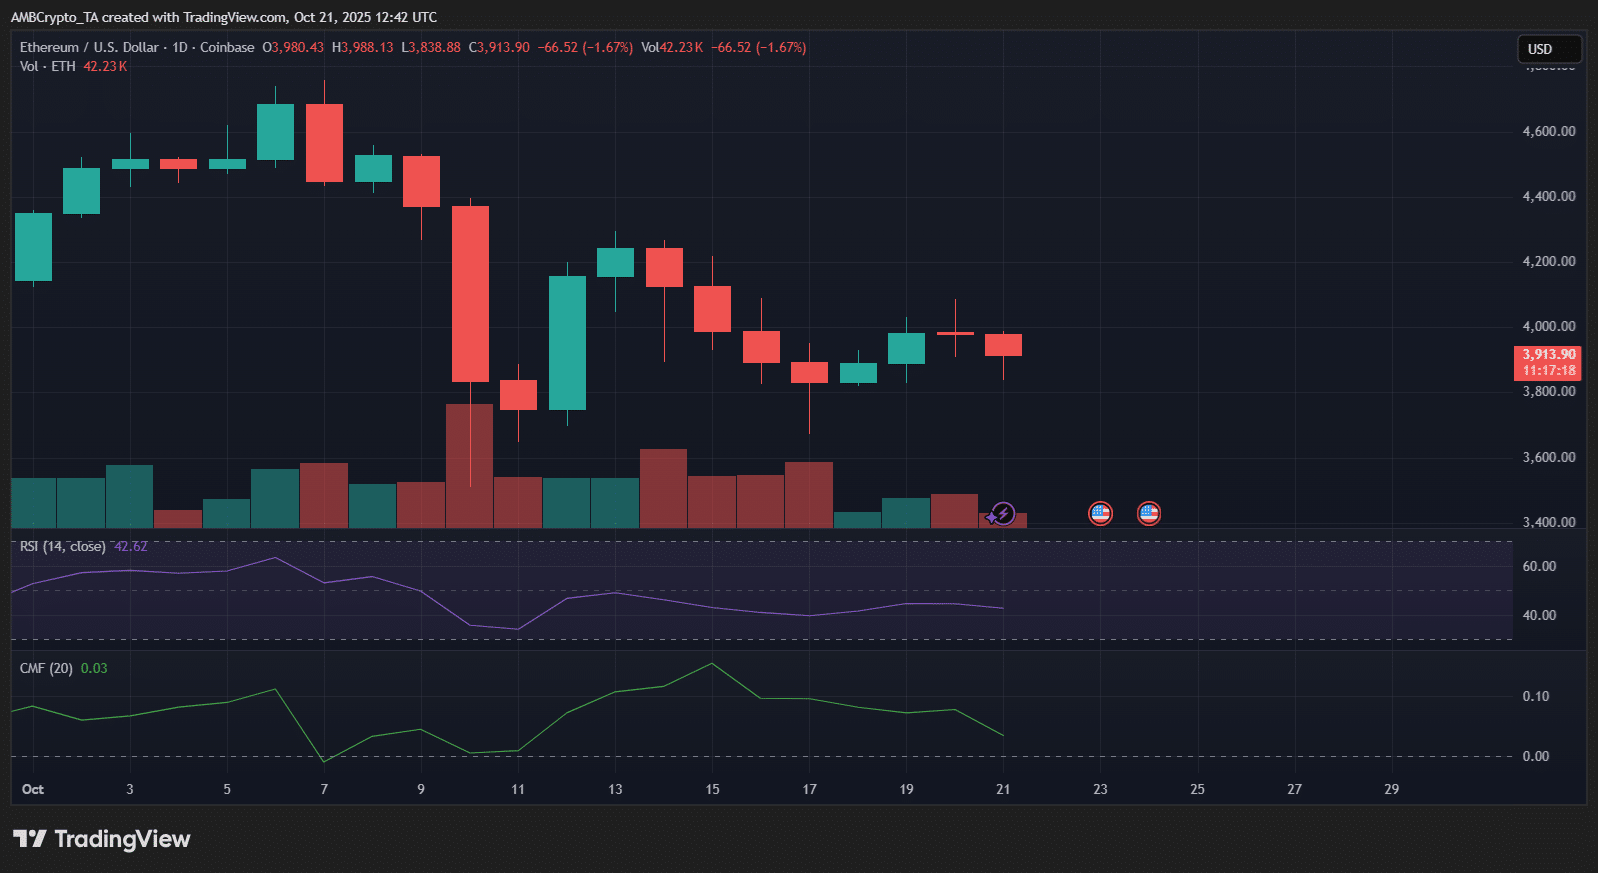The height and width of the screenshot is (873, 1598).
Task: Click the CMF 0.10 scale label
Action: [1535, 696]
